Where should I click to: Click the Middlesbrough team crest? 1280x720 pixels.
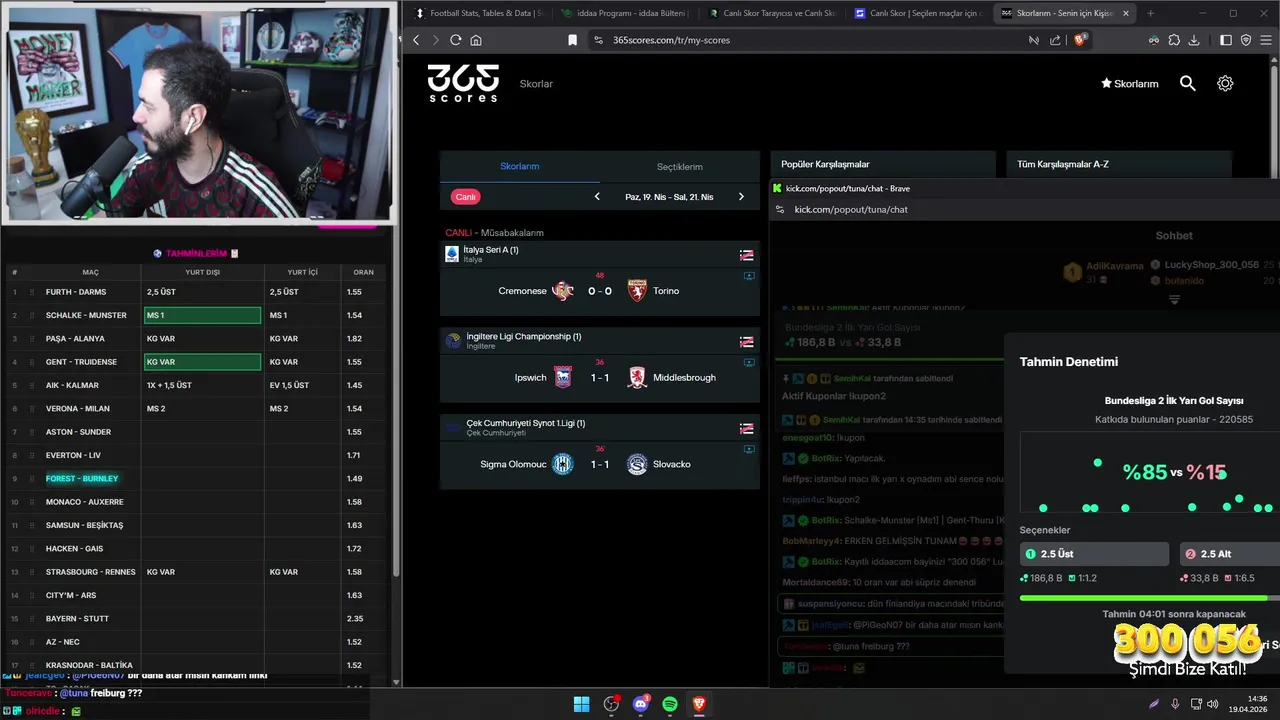tap(637, 377)
